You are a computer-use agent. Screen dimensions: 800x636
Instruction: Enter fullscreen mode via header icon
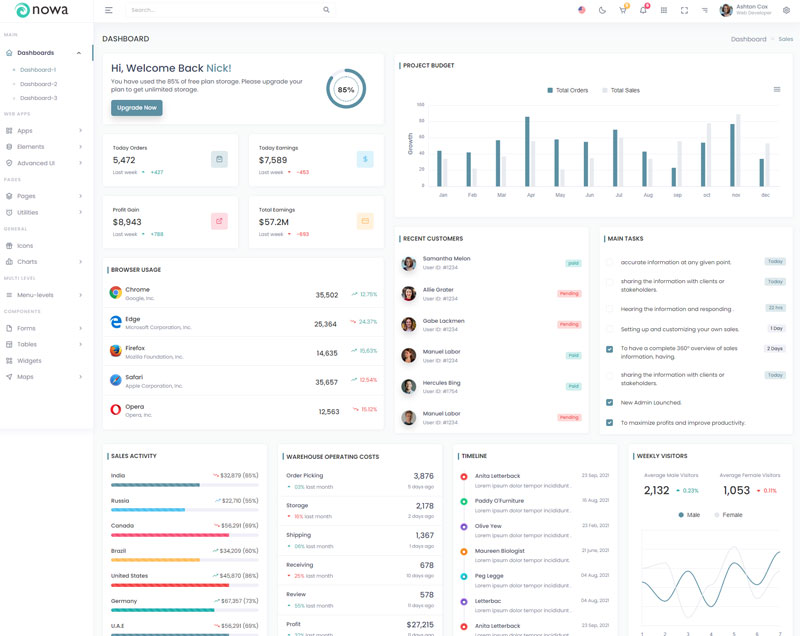click(x=684, y=10)
